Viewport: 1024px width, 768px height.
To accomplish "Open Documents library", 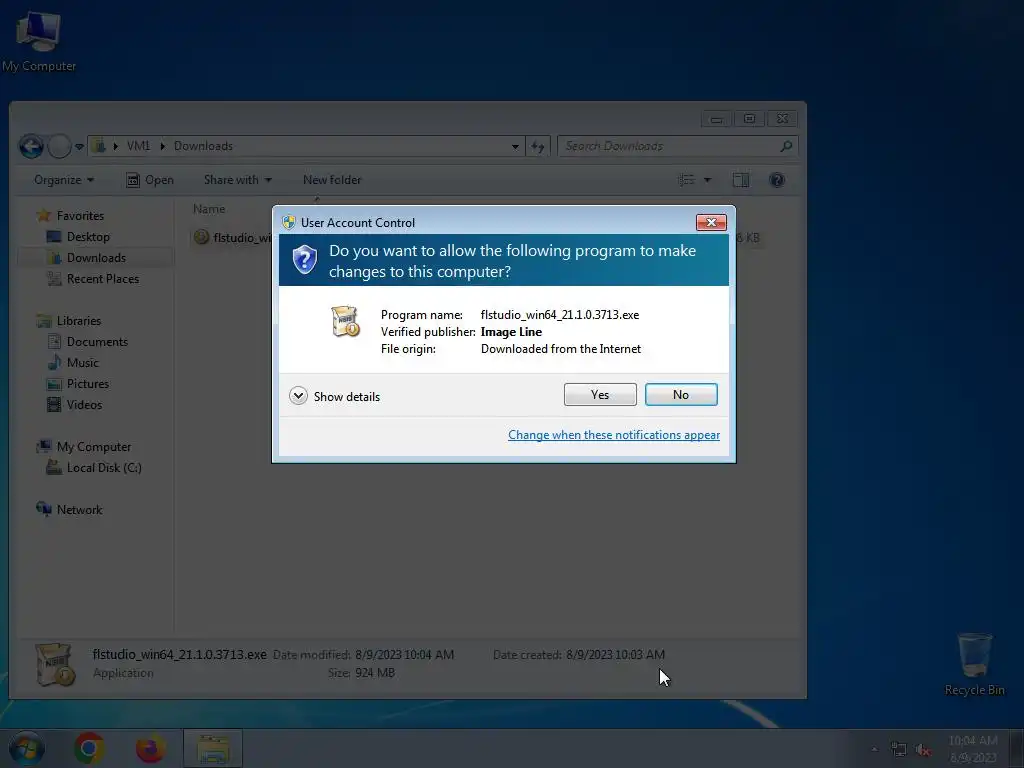I will [97, 342].
